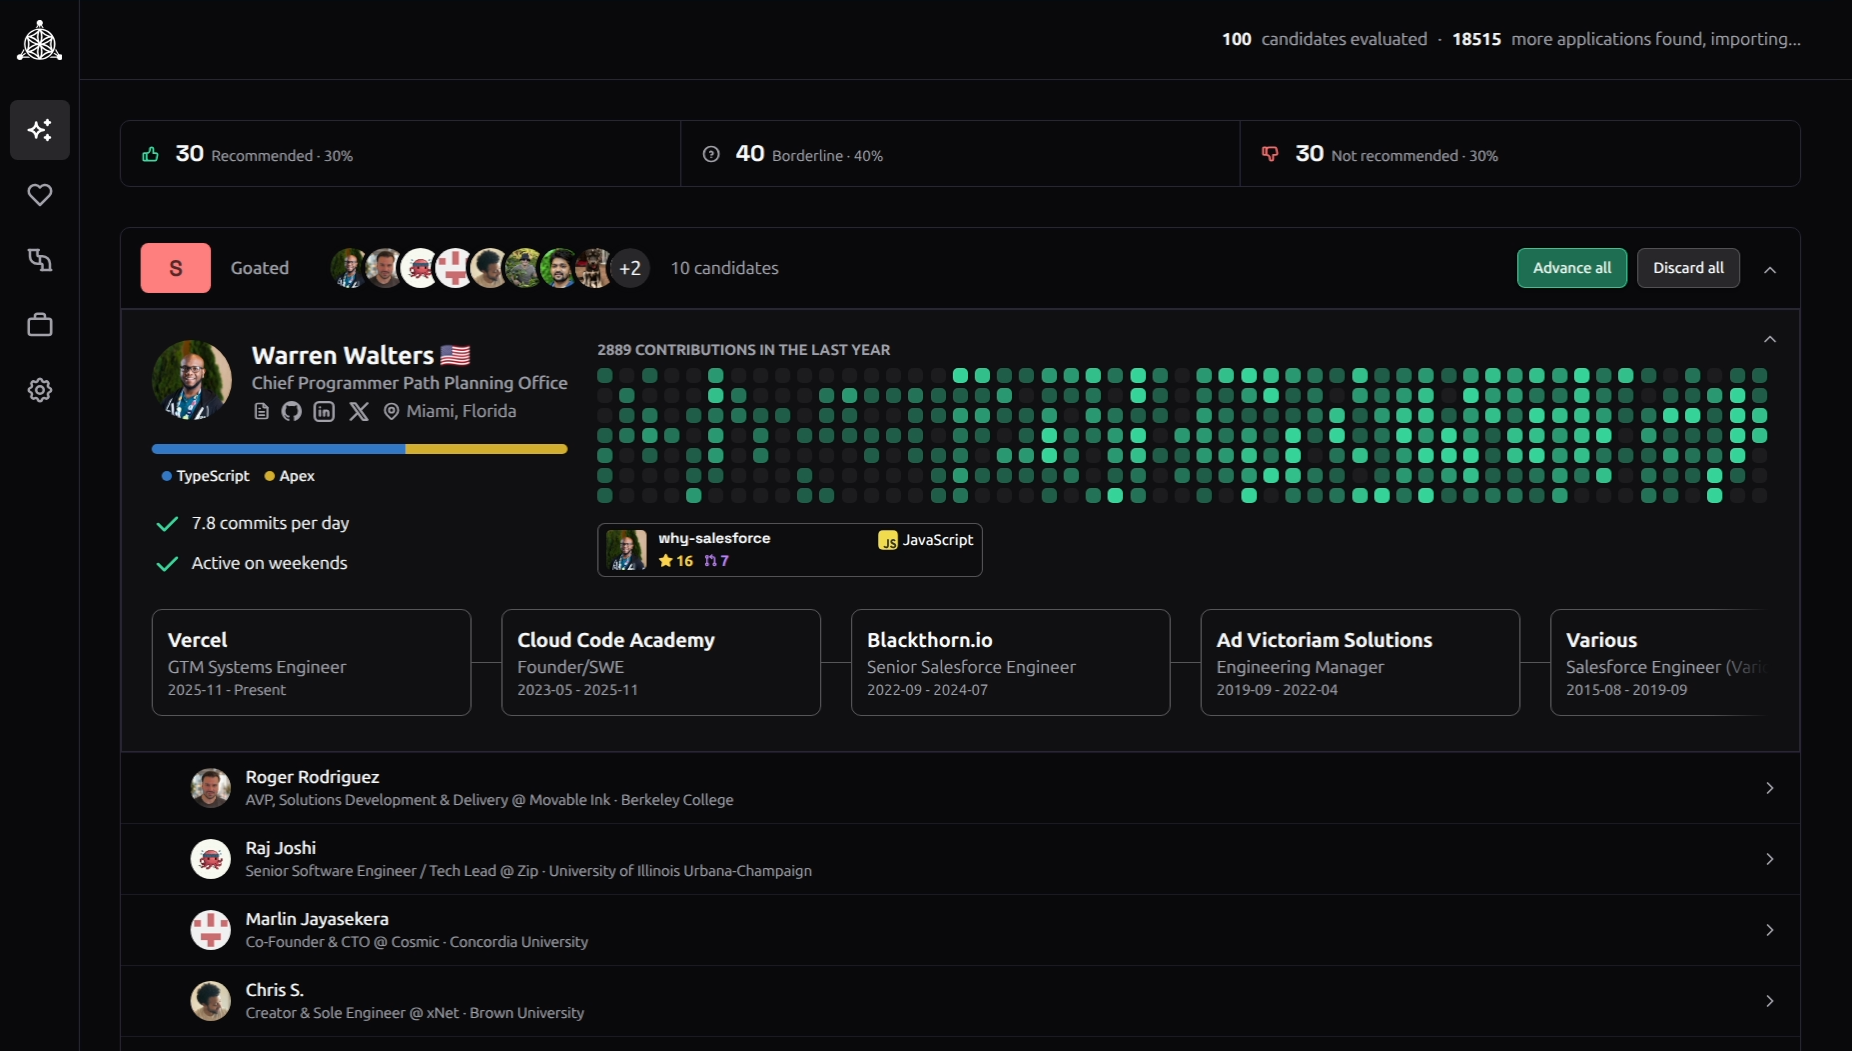
Task: Click the '100 candidates evaluated' status
Action: (1325, 39)
